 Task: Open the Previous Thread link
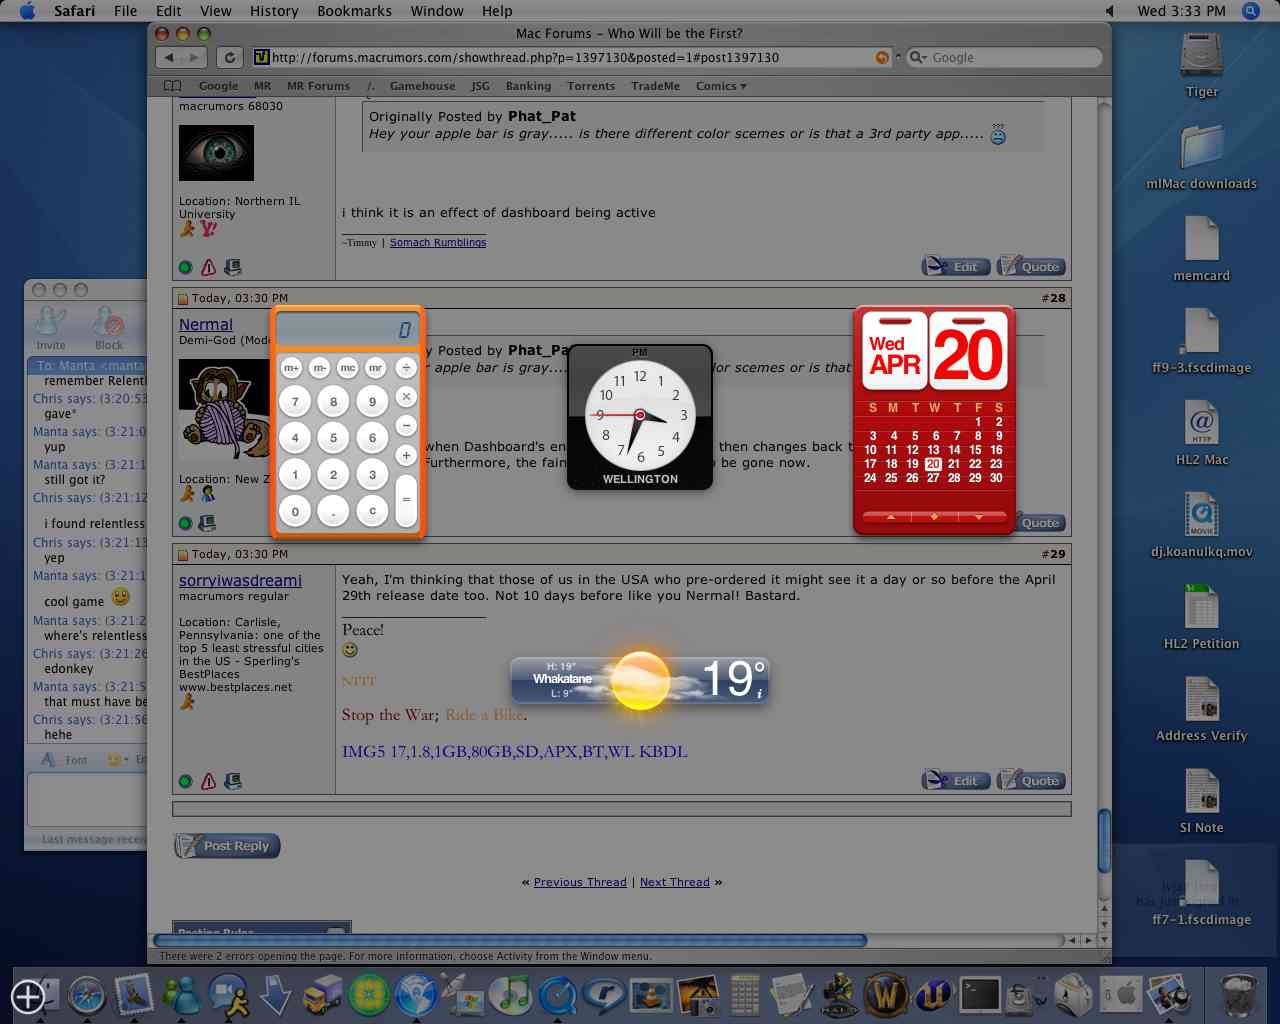click(580, 882)
